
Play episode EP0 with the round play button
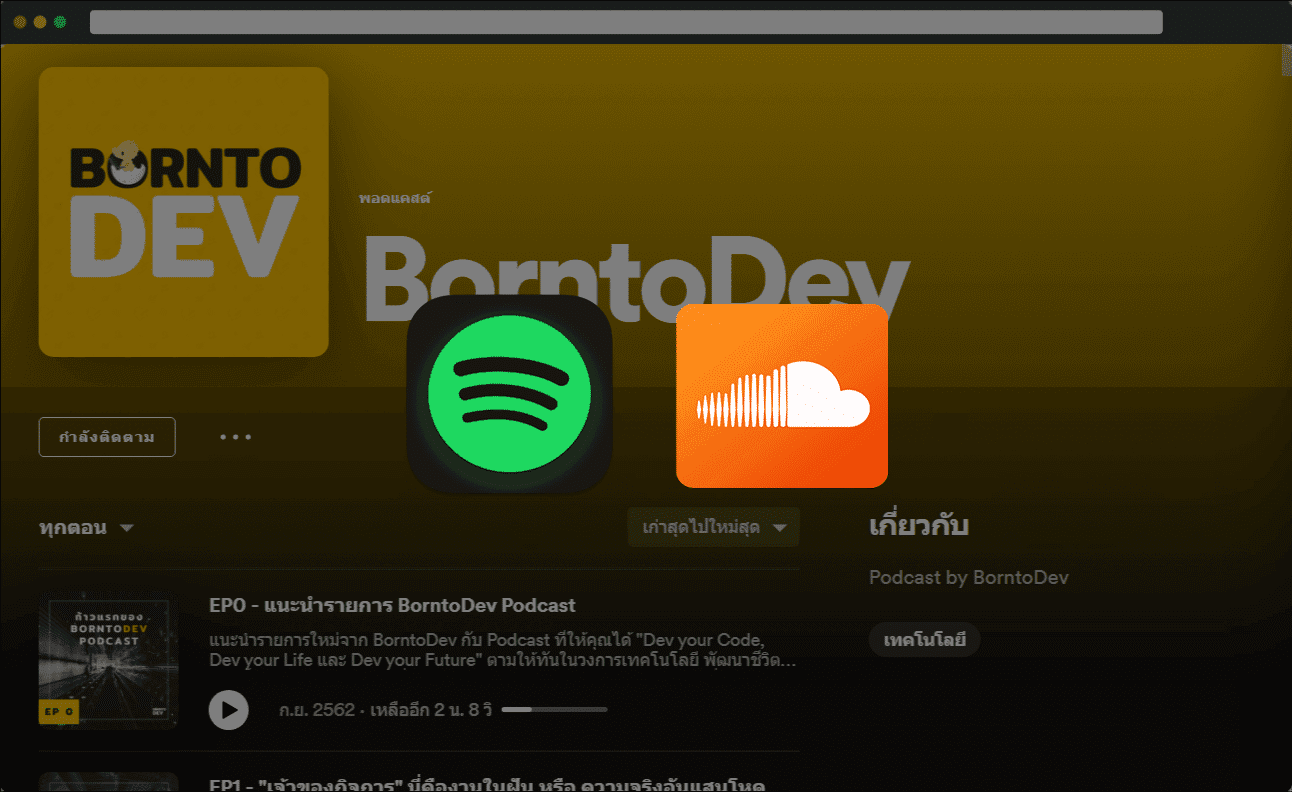[x=228, y=710]
